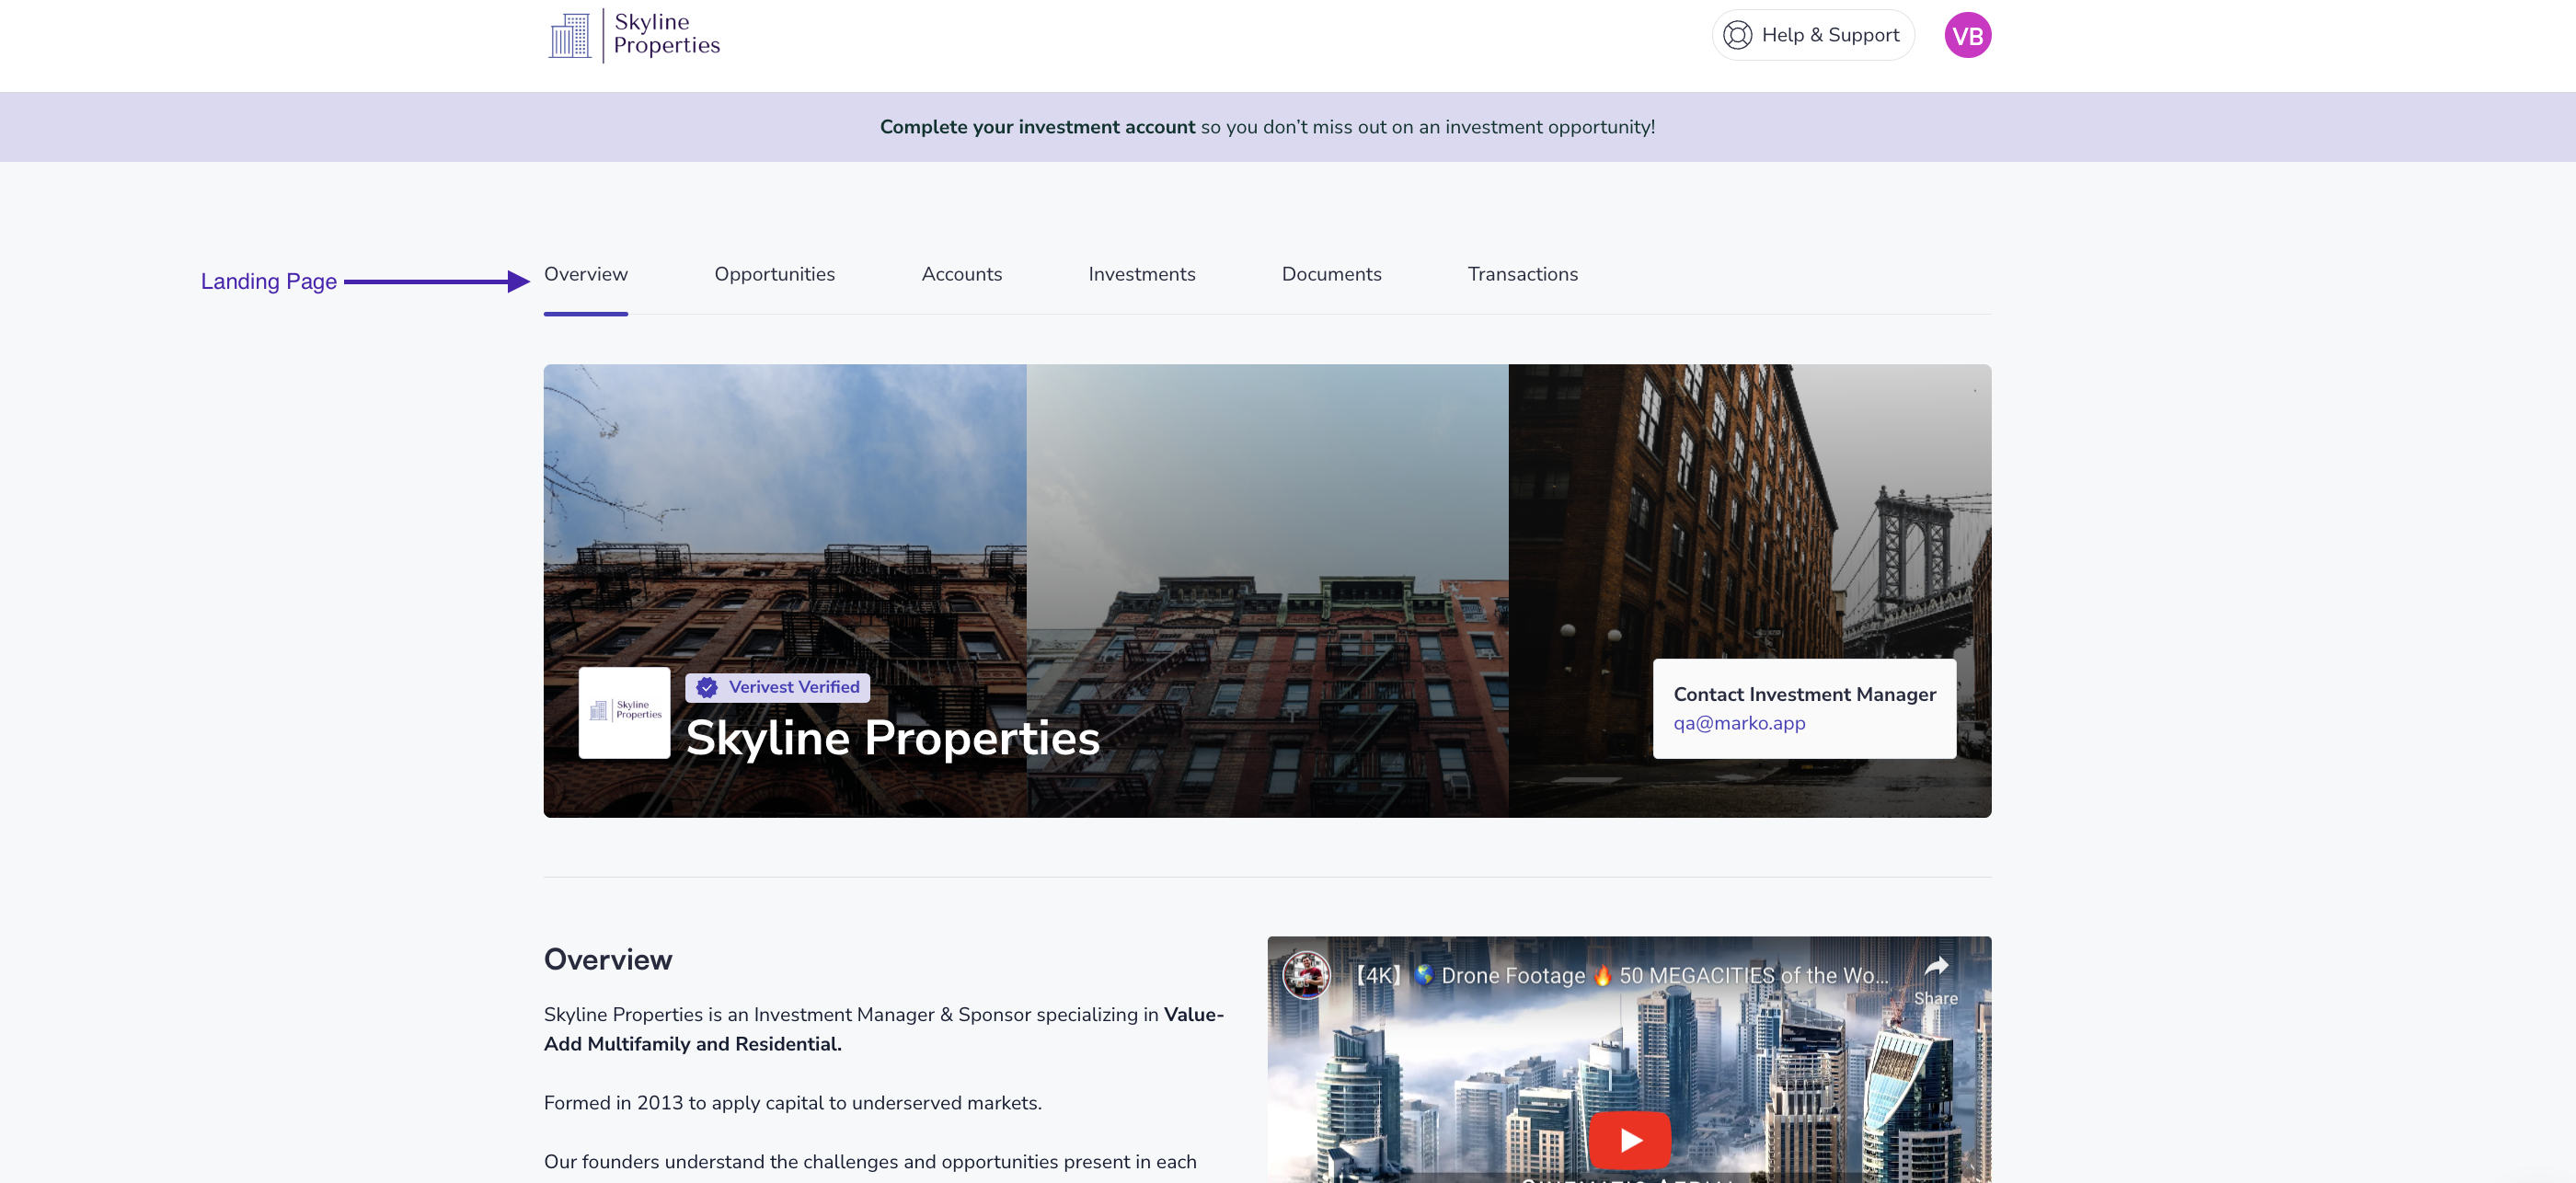Open the video title '50 MEGACITIES' link
2576x1183 pixels.
pos(1621,975)
